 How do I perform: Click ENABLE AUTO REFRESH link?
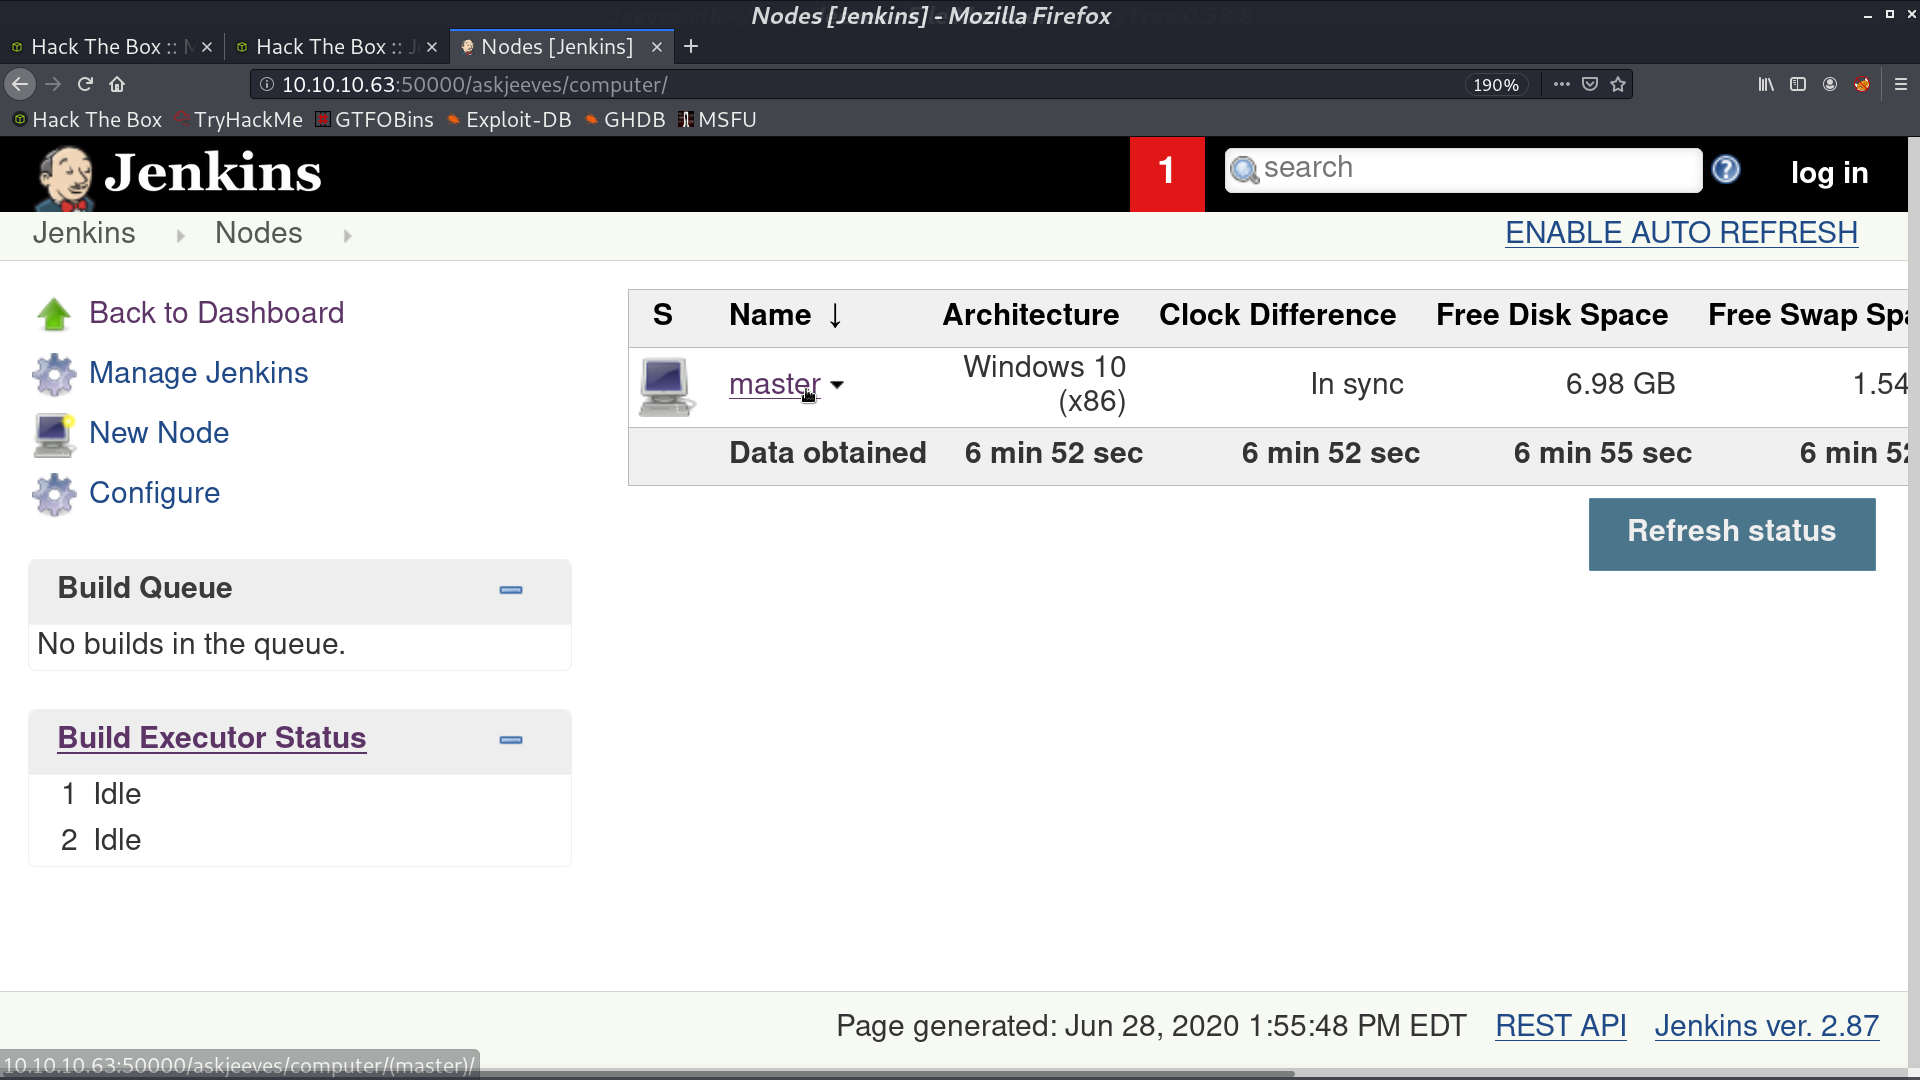(x=1681, y=233)
